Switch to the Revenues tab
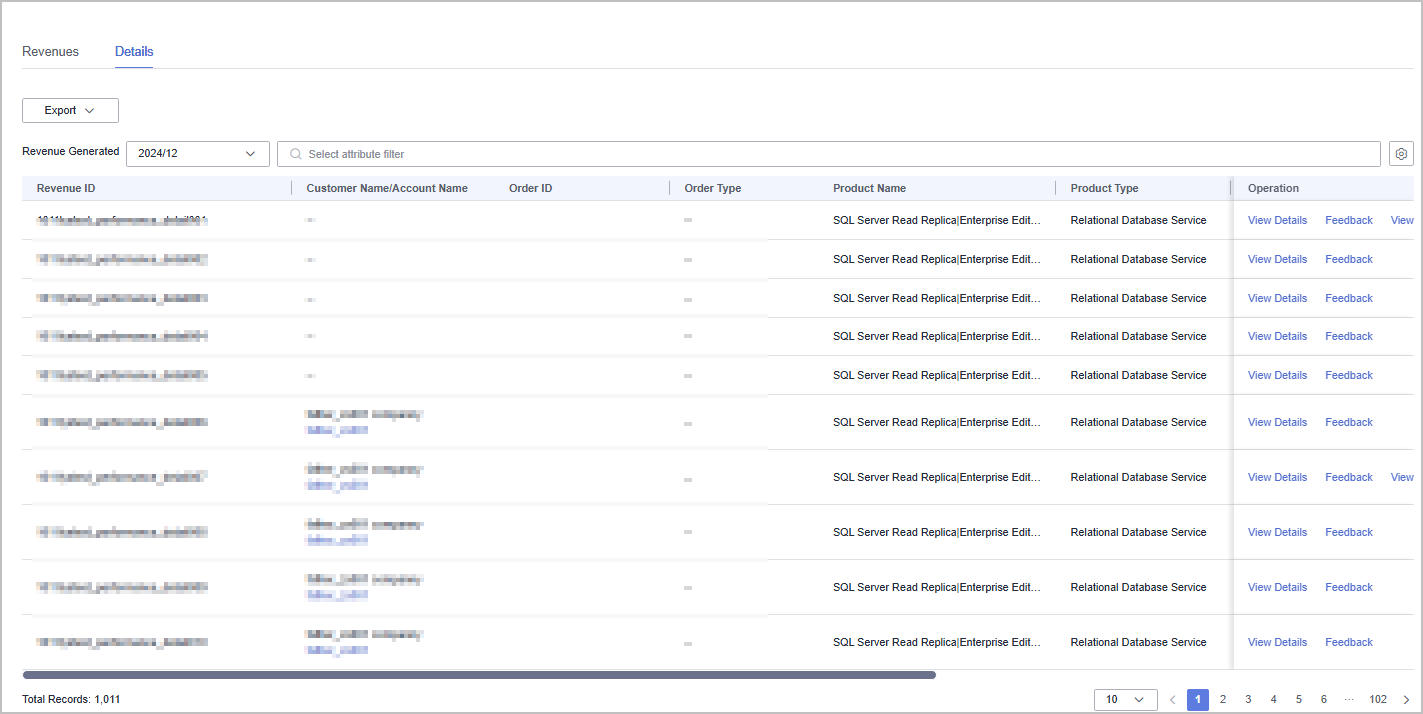The image size is (1423, 714). click(x=50, y=51)
